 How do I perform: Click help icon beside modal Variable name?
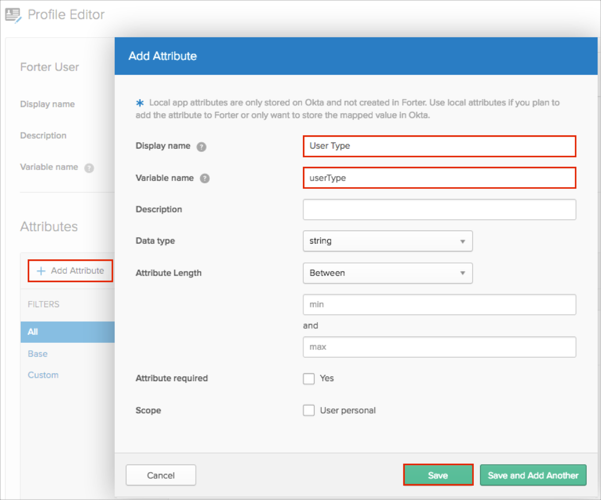[205, 178]
